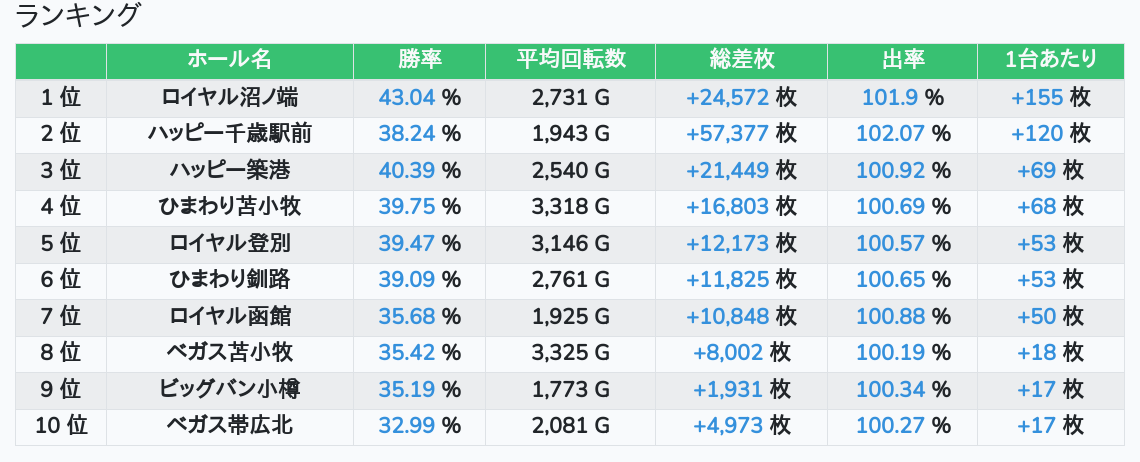Click ひまわり苫小牧 hall name
Viewport: 1140px width, 462px height.
click(229, 207)
